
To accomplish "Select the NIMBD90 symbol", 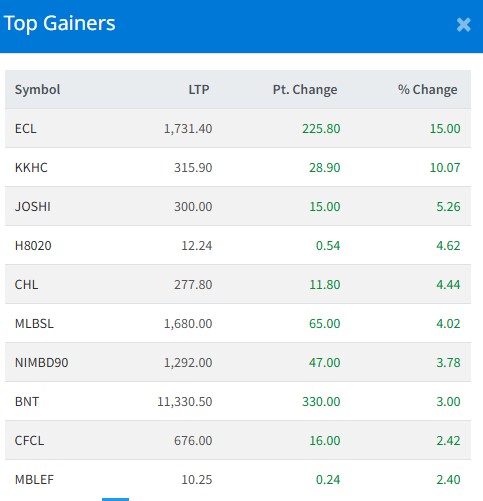I will click(41, 362).
